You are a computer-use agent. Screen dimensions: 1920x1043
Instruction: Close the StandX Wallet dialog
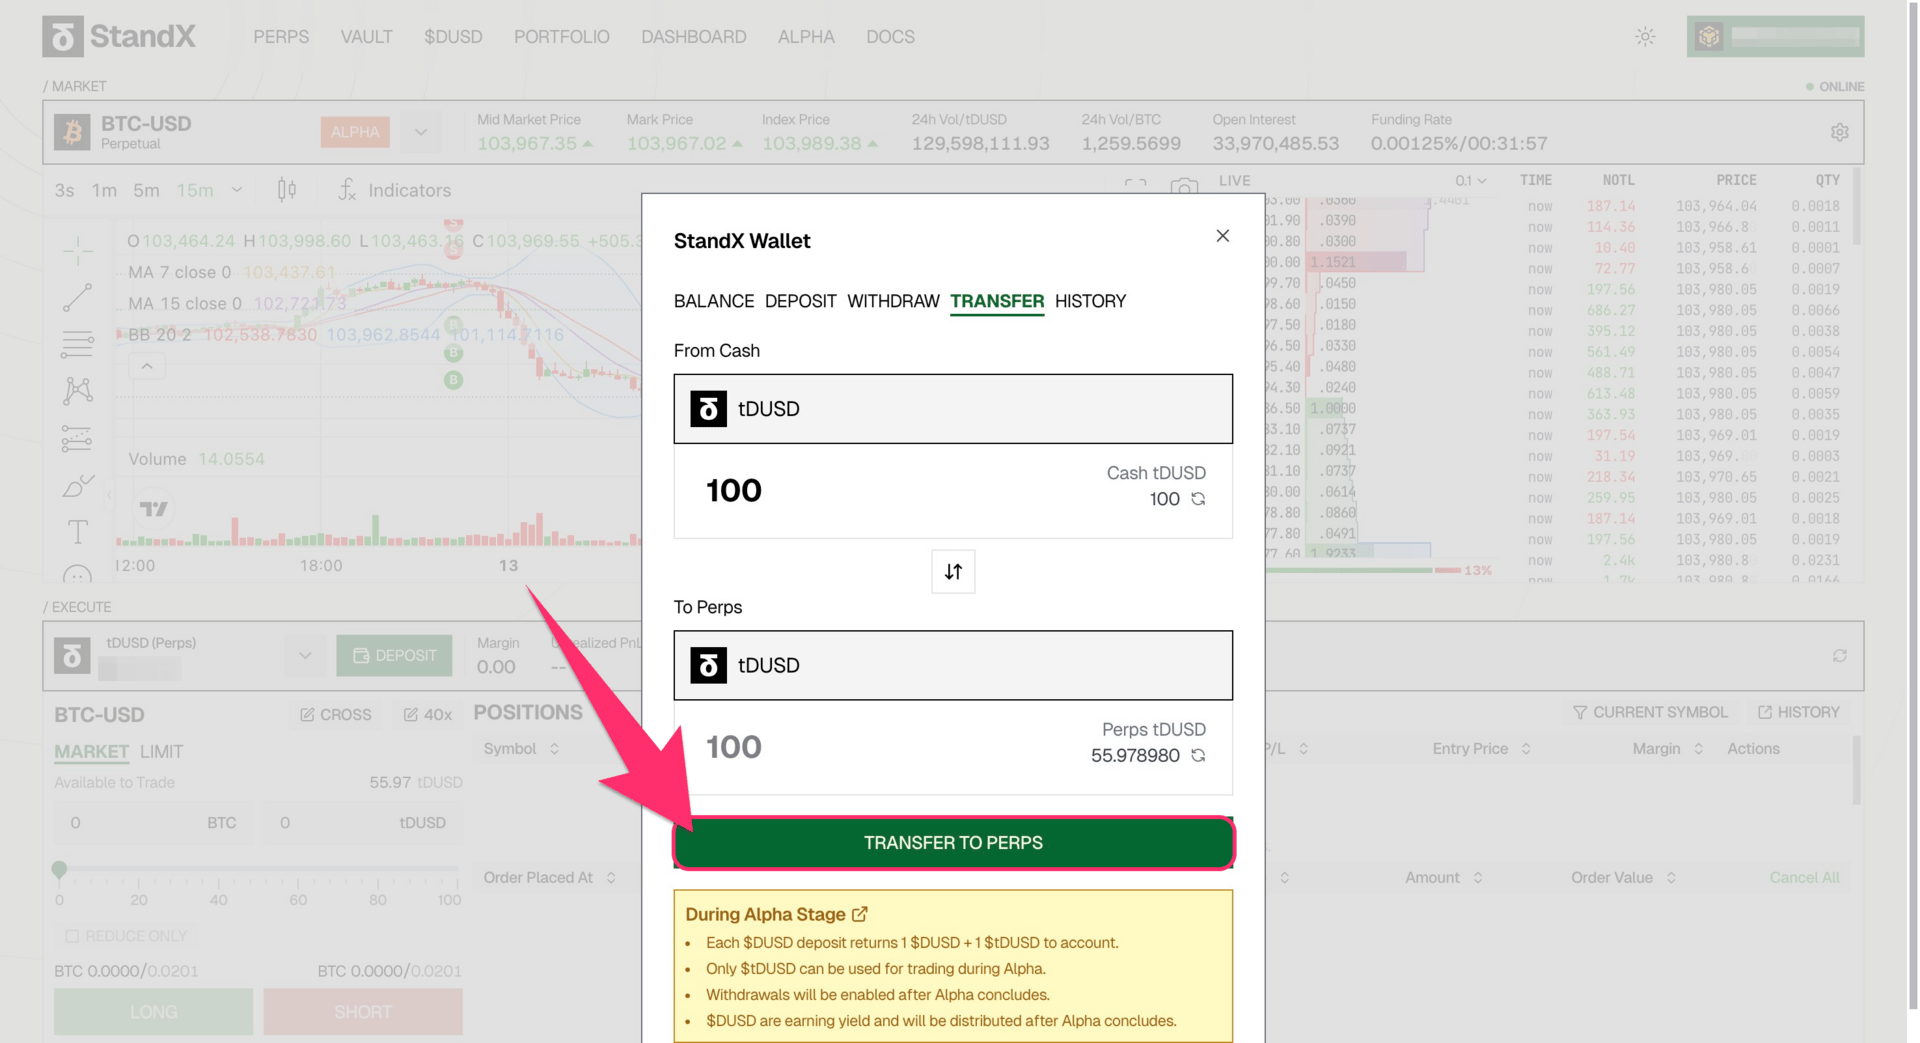(1222, 236)
